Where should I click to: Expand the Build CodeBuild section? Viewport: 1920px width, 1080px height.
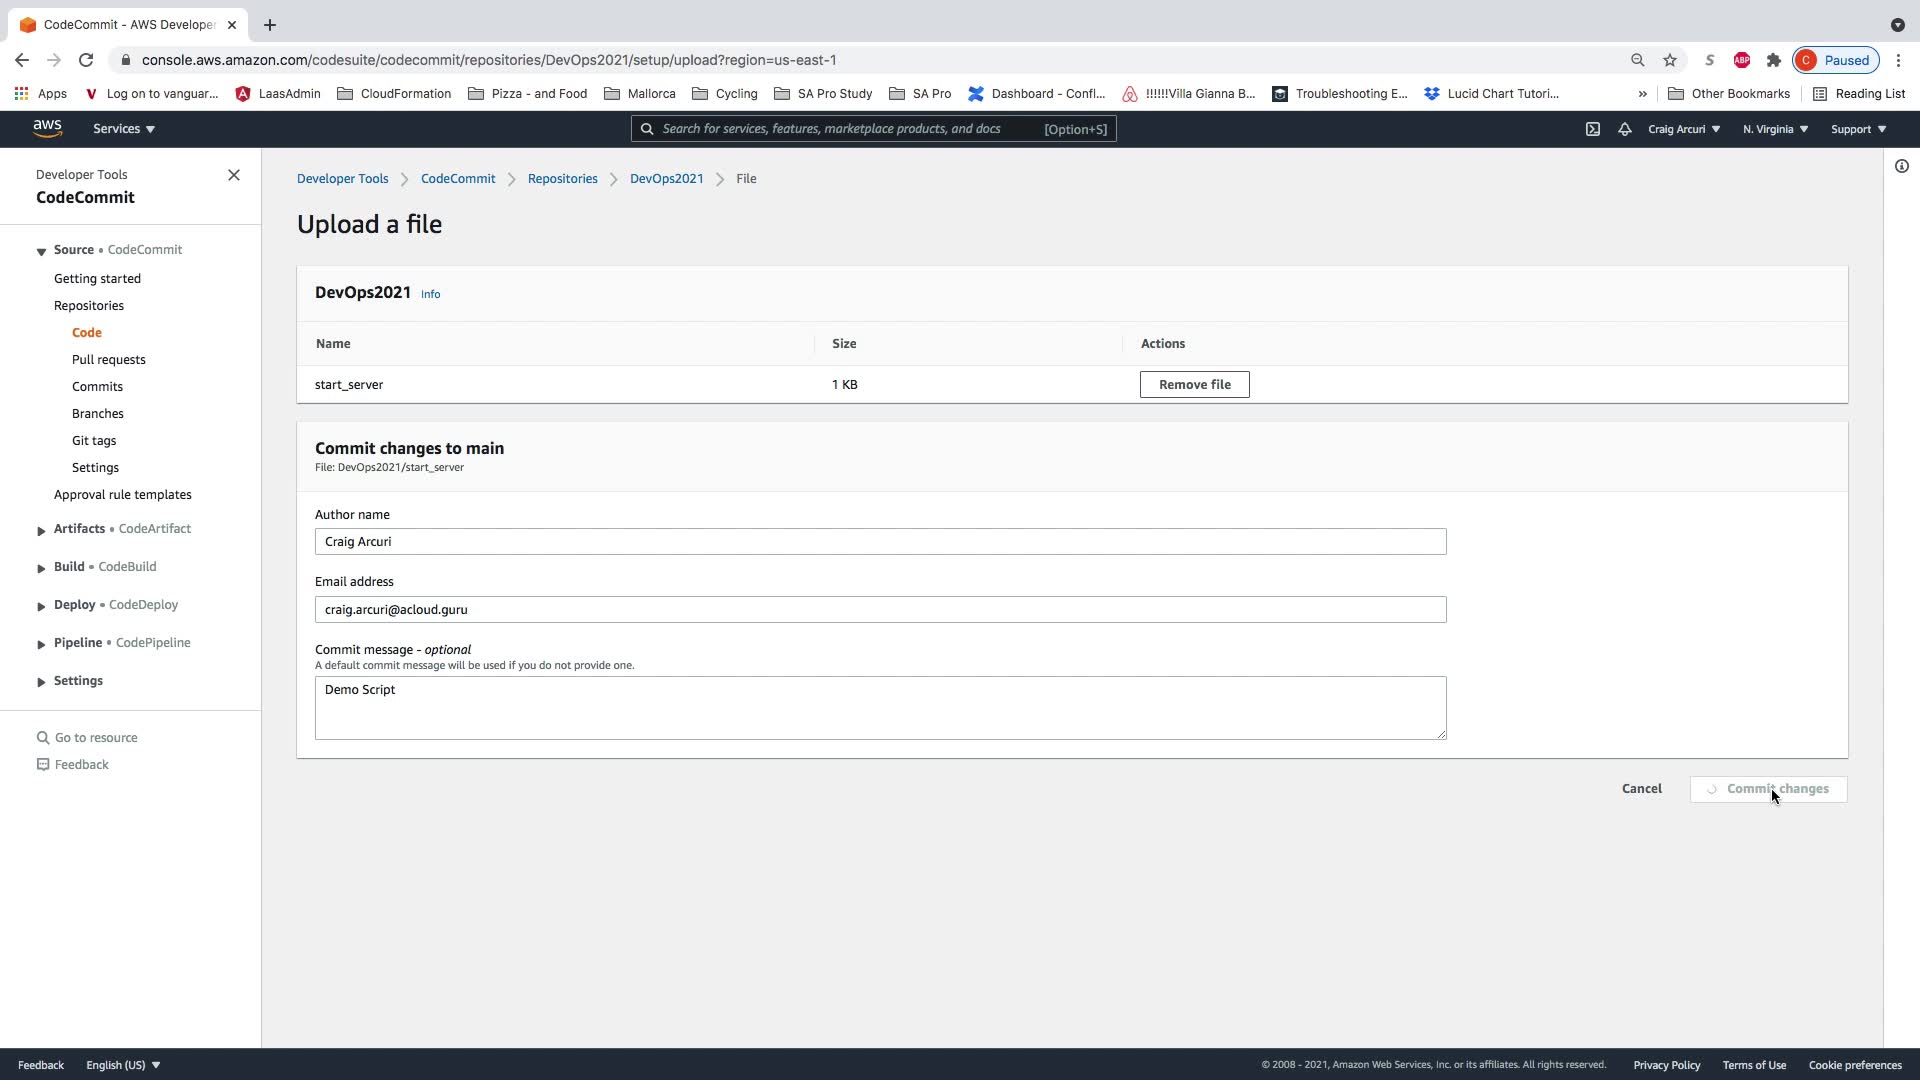point(41,568)
